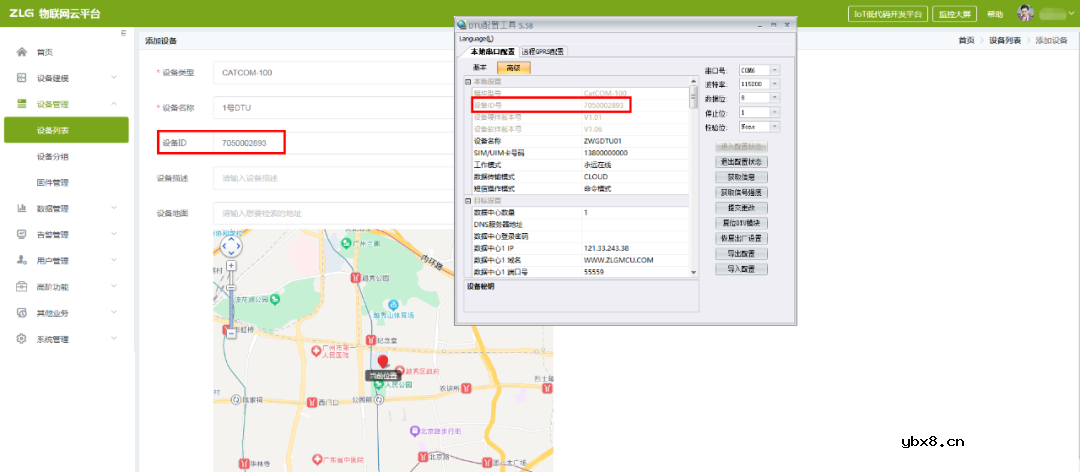
Task: Open the Language menu in DTU tool
Action: pyautogui.click(x=477, y=39)
